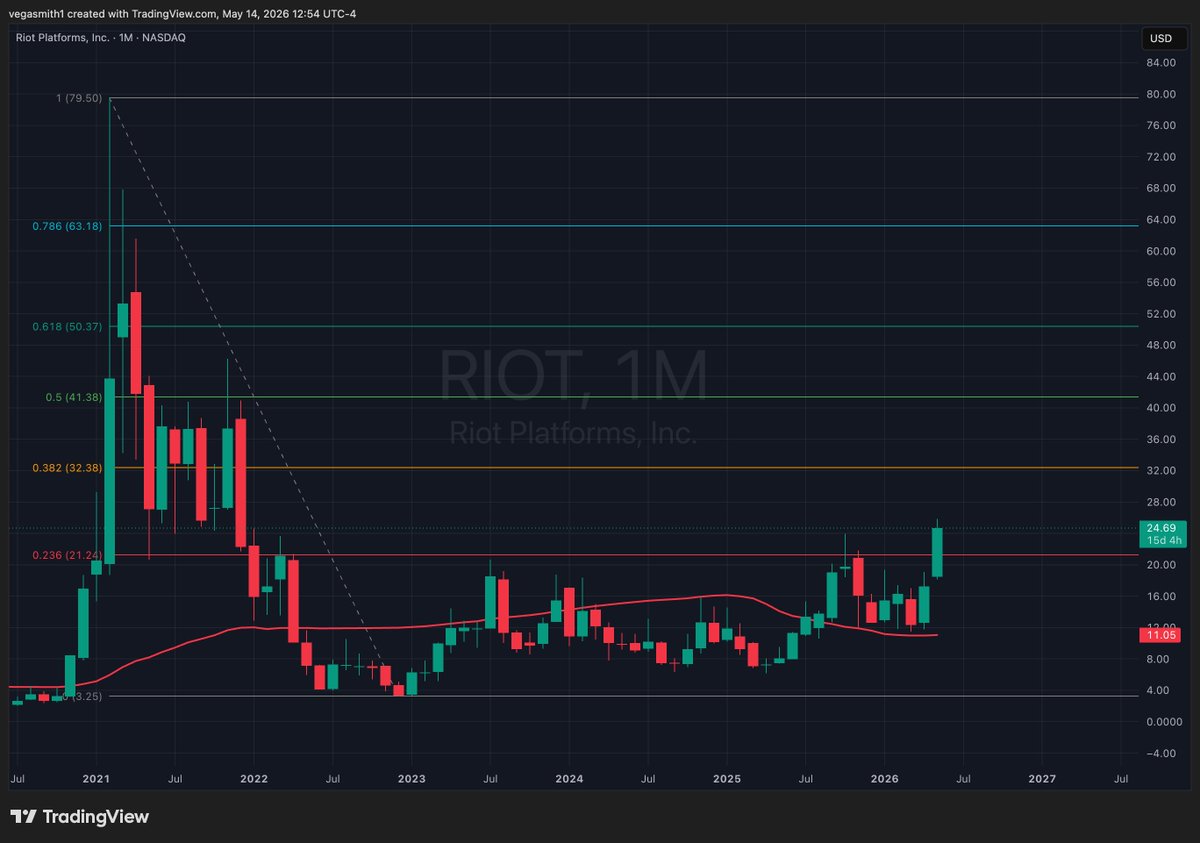Click the 2023 time axis label
This screenshot has height=843, width=1200.
click(x=412, y=777)
